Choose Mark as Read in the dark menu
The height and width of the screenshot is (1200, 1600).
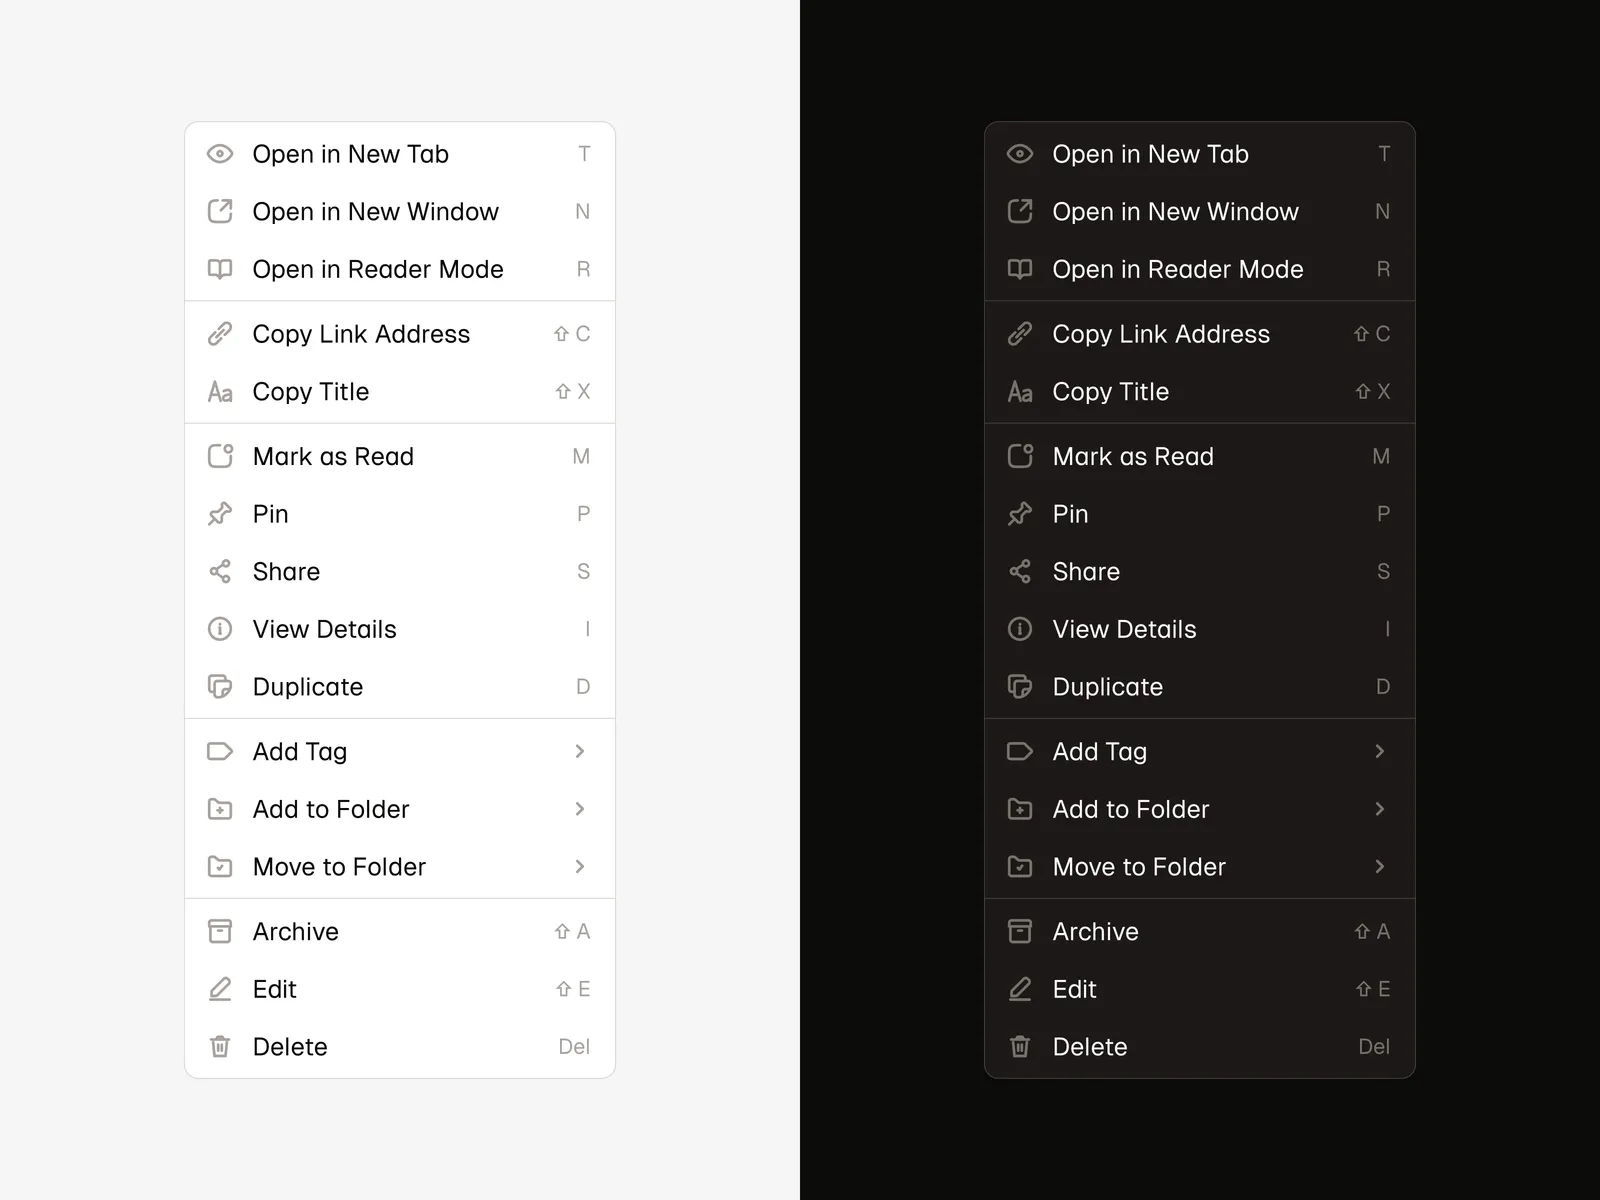point(1133,457)
